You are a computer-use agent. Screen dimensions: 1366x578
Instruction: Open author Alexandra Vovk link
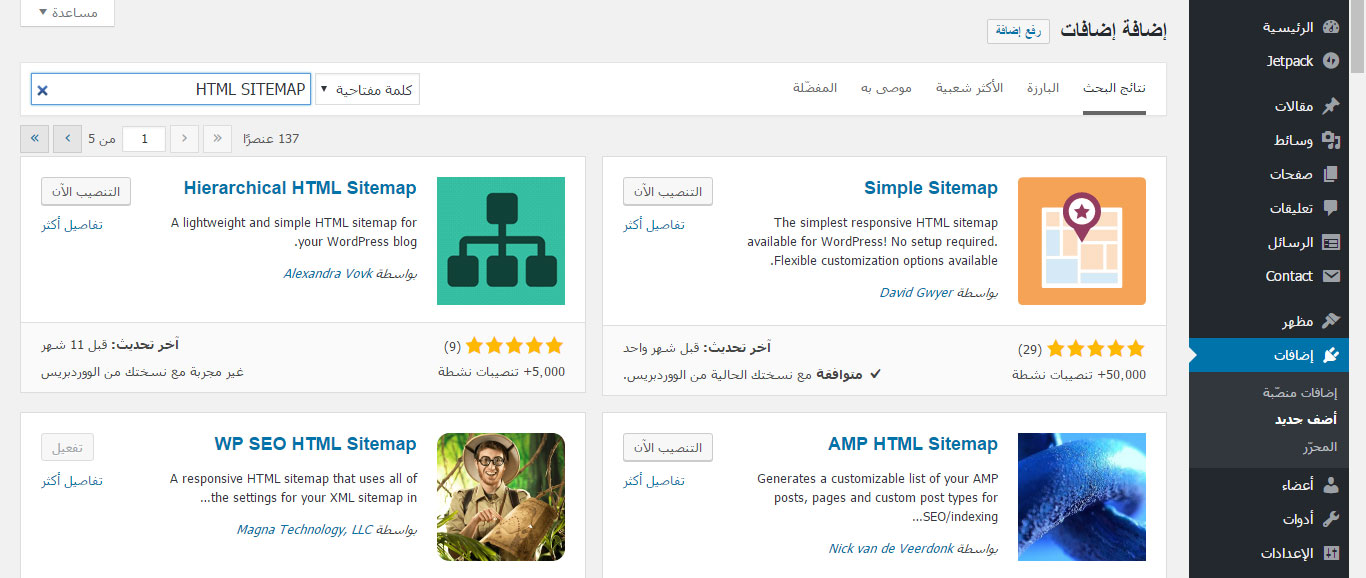[x=328, y=273]
